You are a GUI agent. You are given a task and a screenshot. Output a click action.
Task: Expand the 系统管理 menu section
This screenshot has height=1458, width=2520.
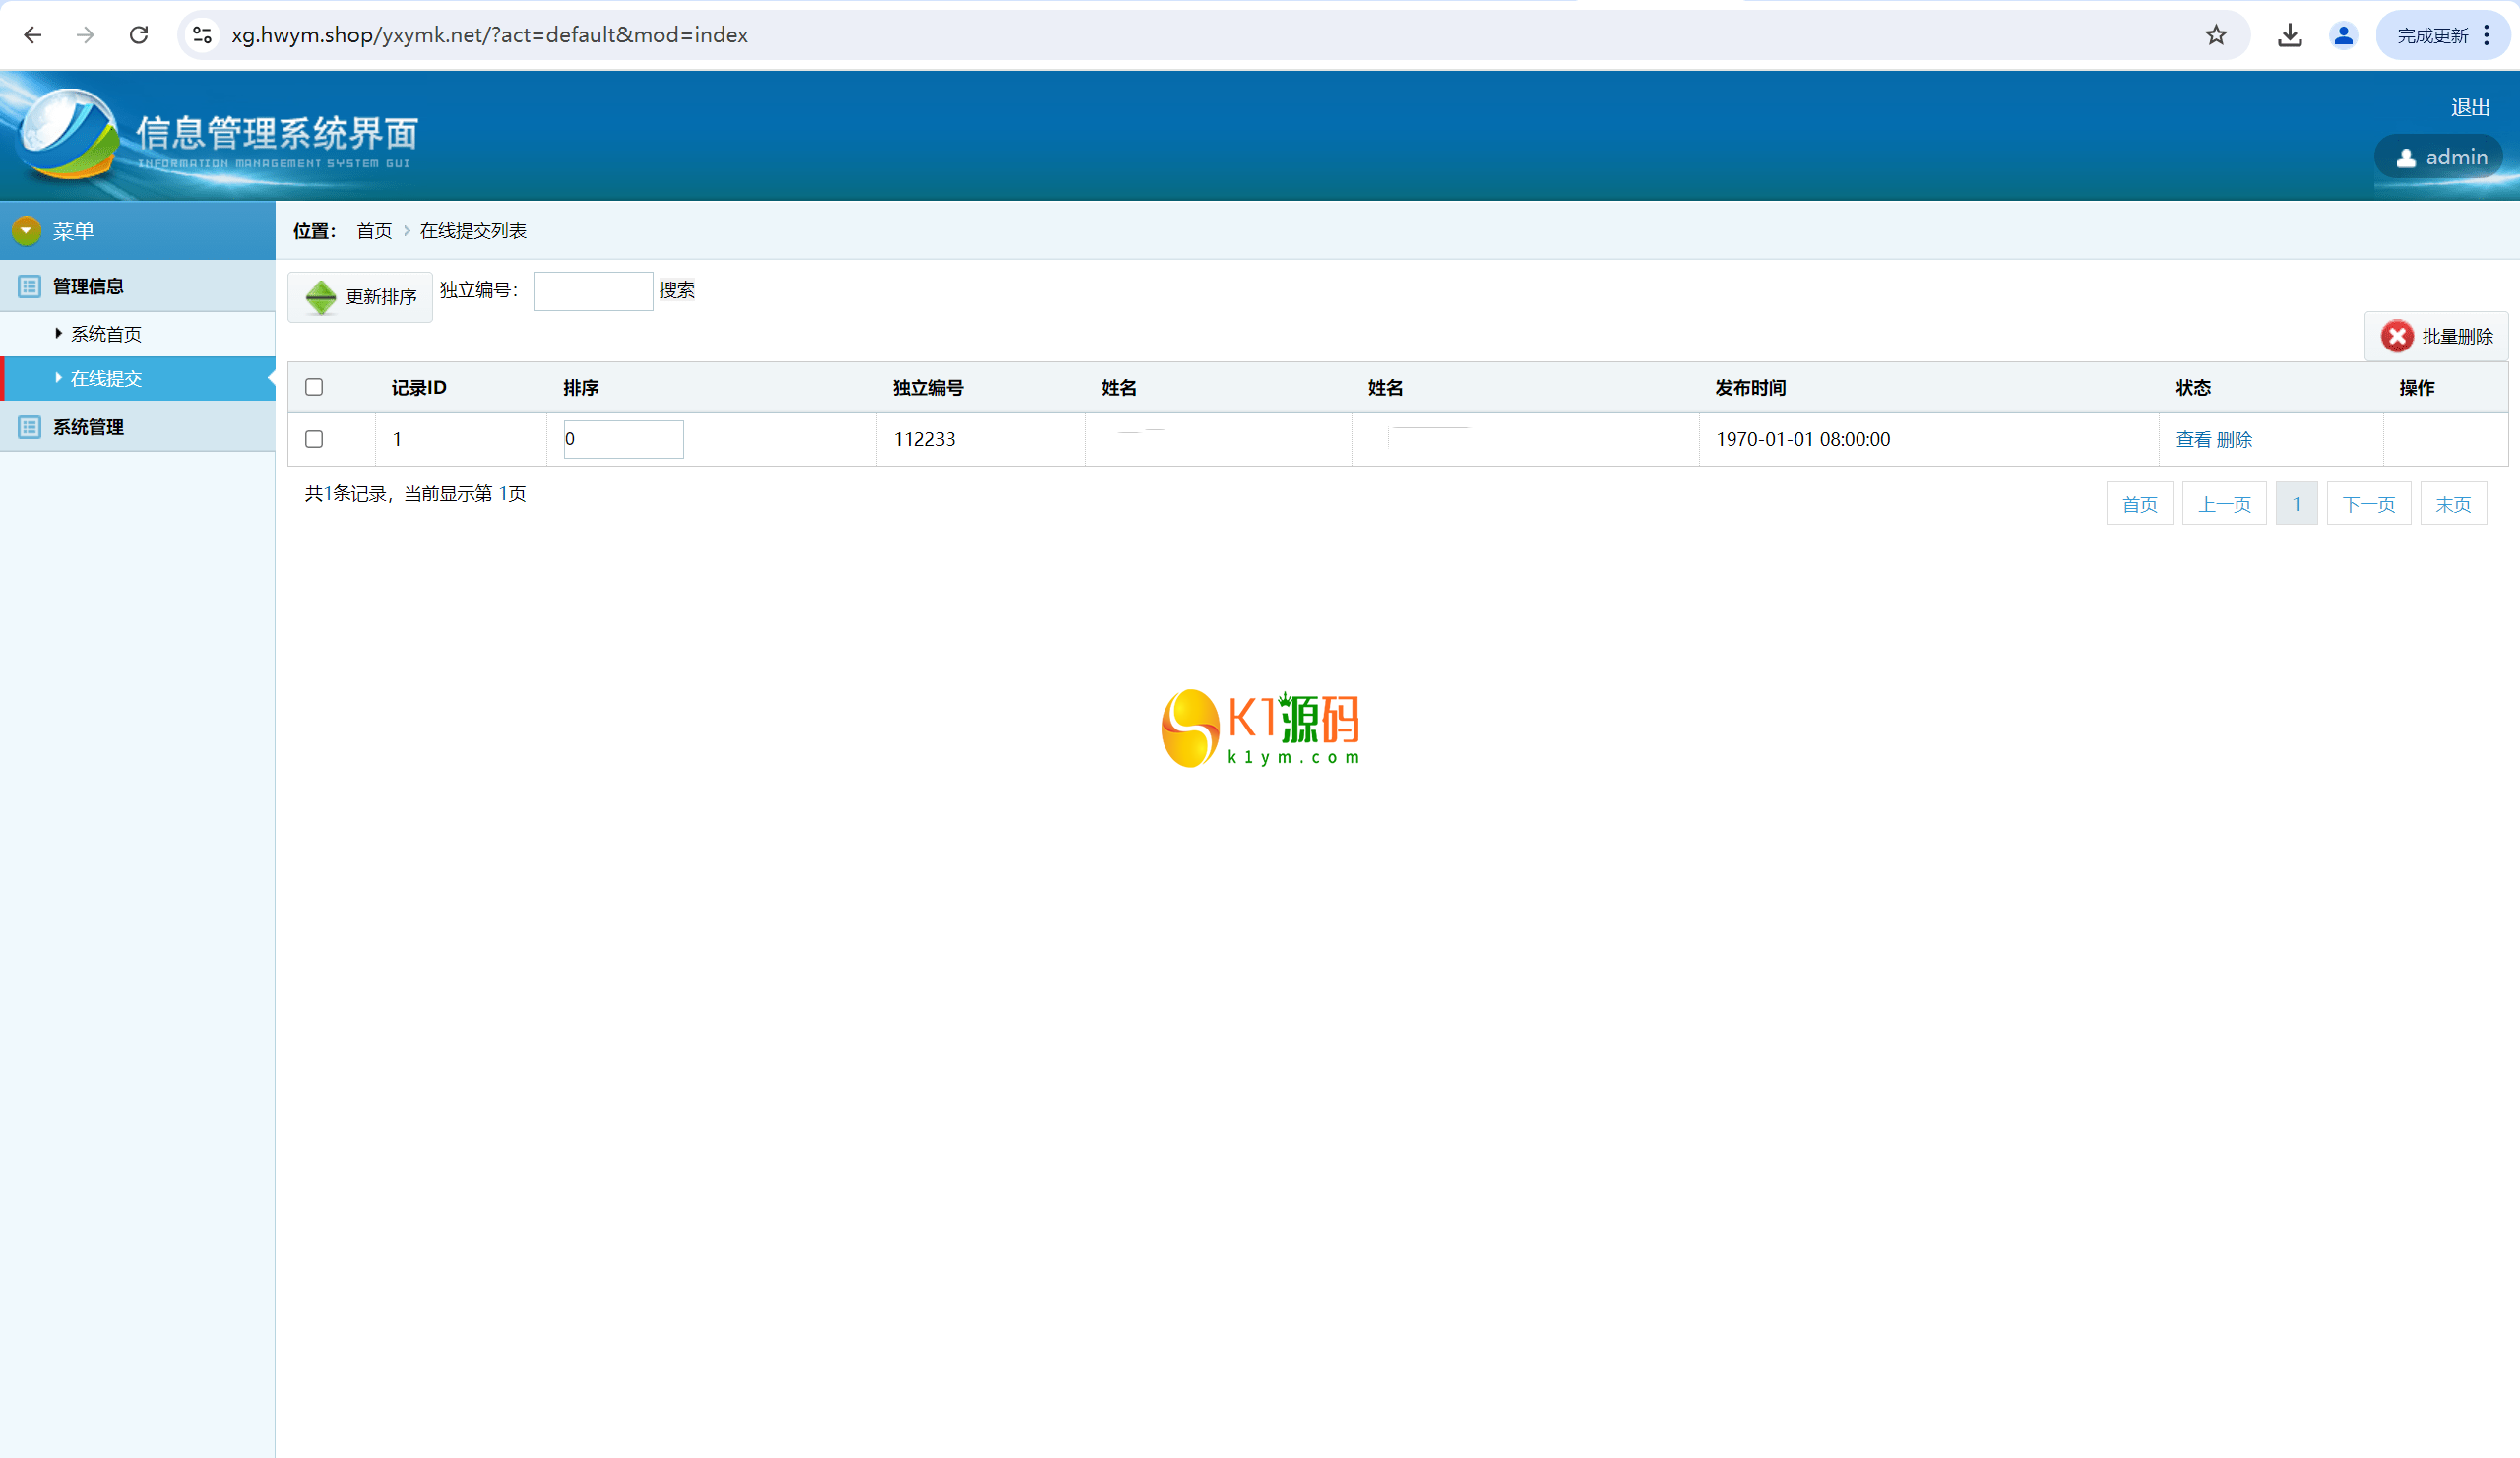(137, 427)
